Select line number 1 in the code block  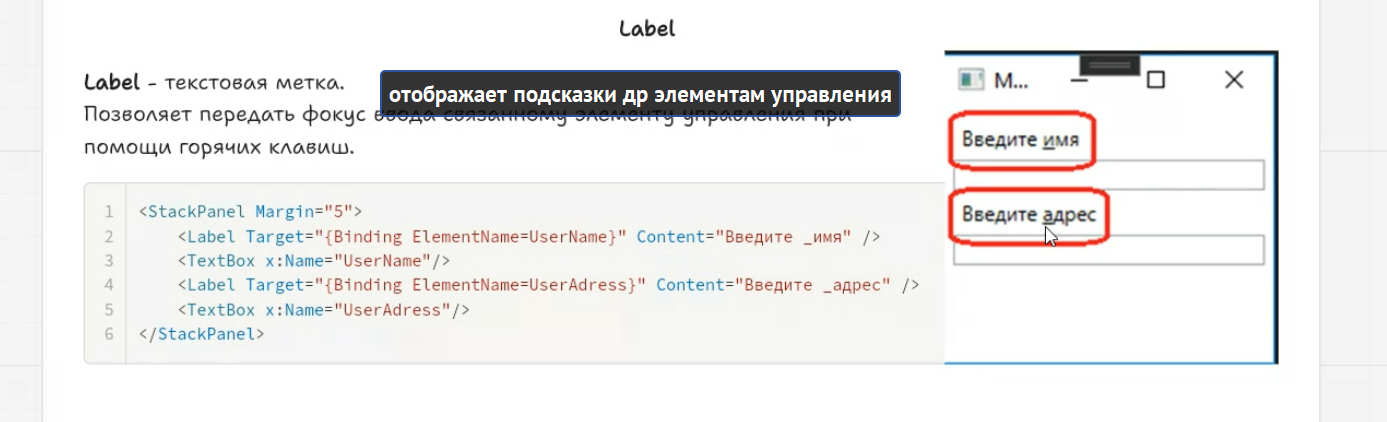pyautogui.click(x=107, y=212)
